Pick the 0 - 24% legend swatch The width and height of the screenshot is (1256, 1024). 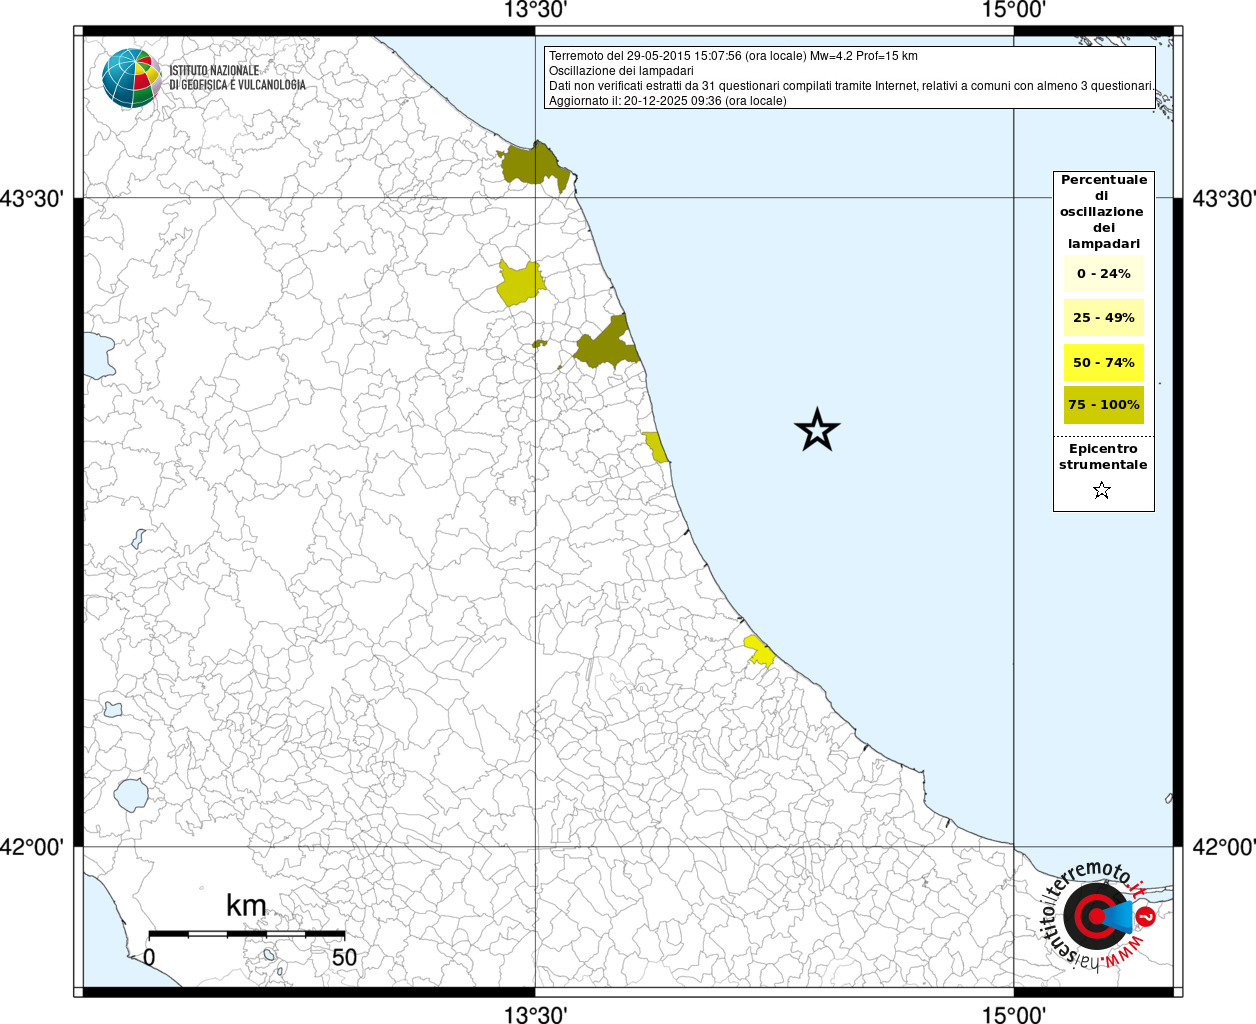(1103, 274)
